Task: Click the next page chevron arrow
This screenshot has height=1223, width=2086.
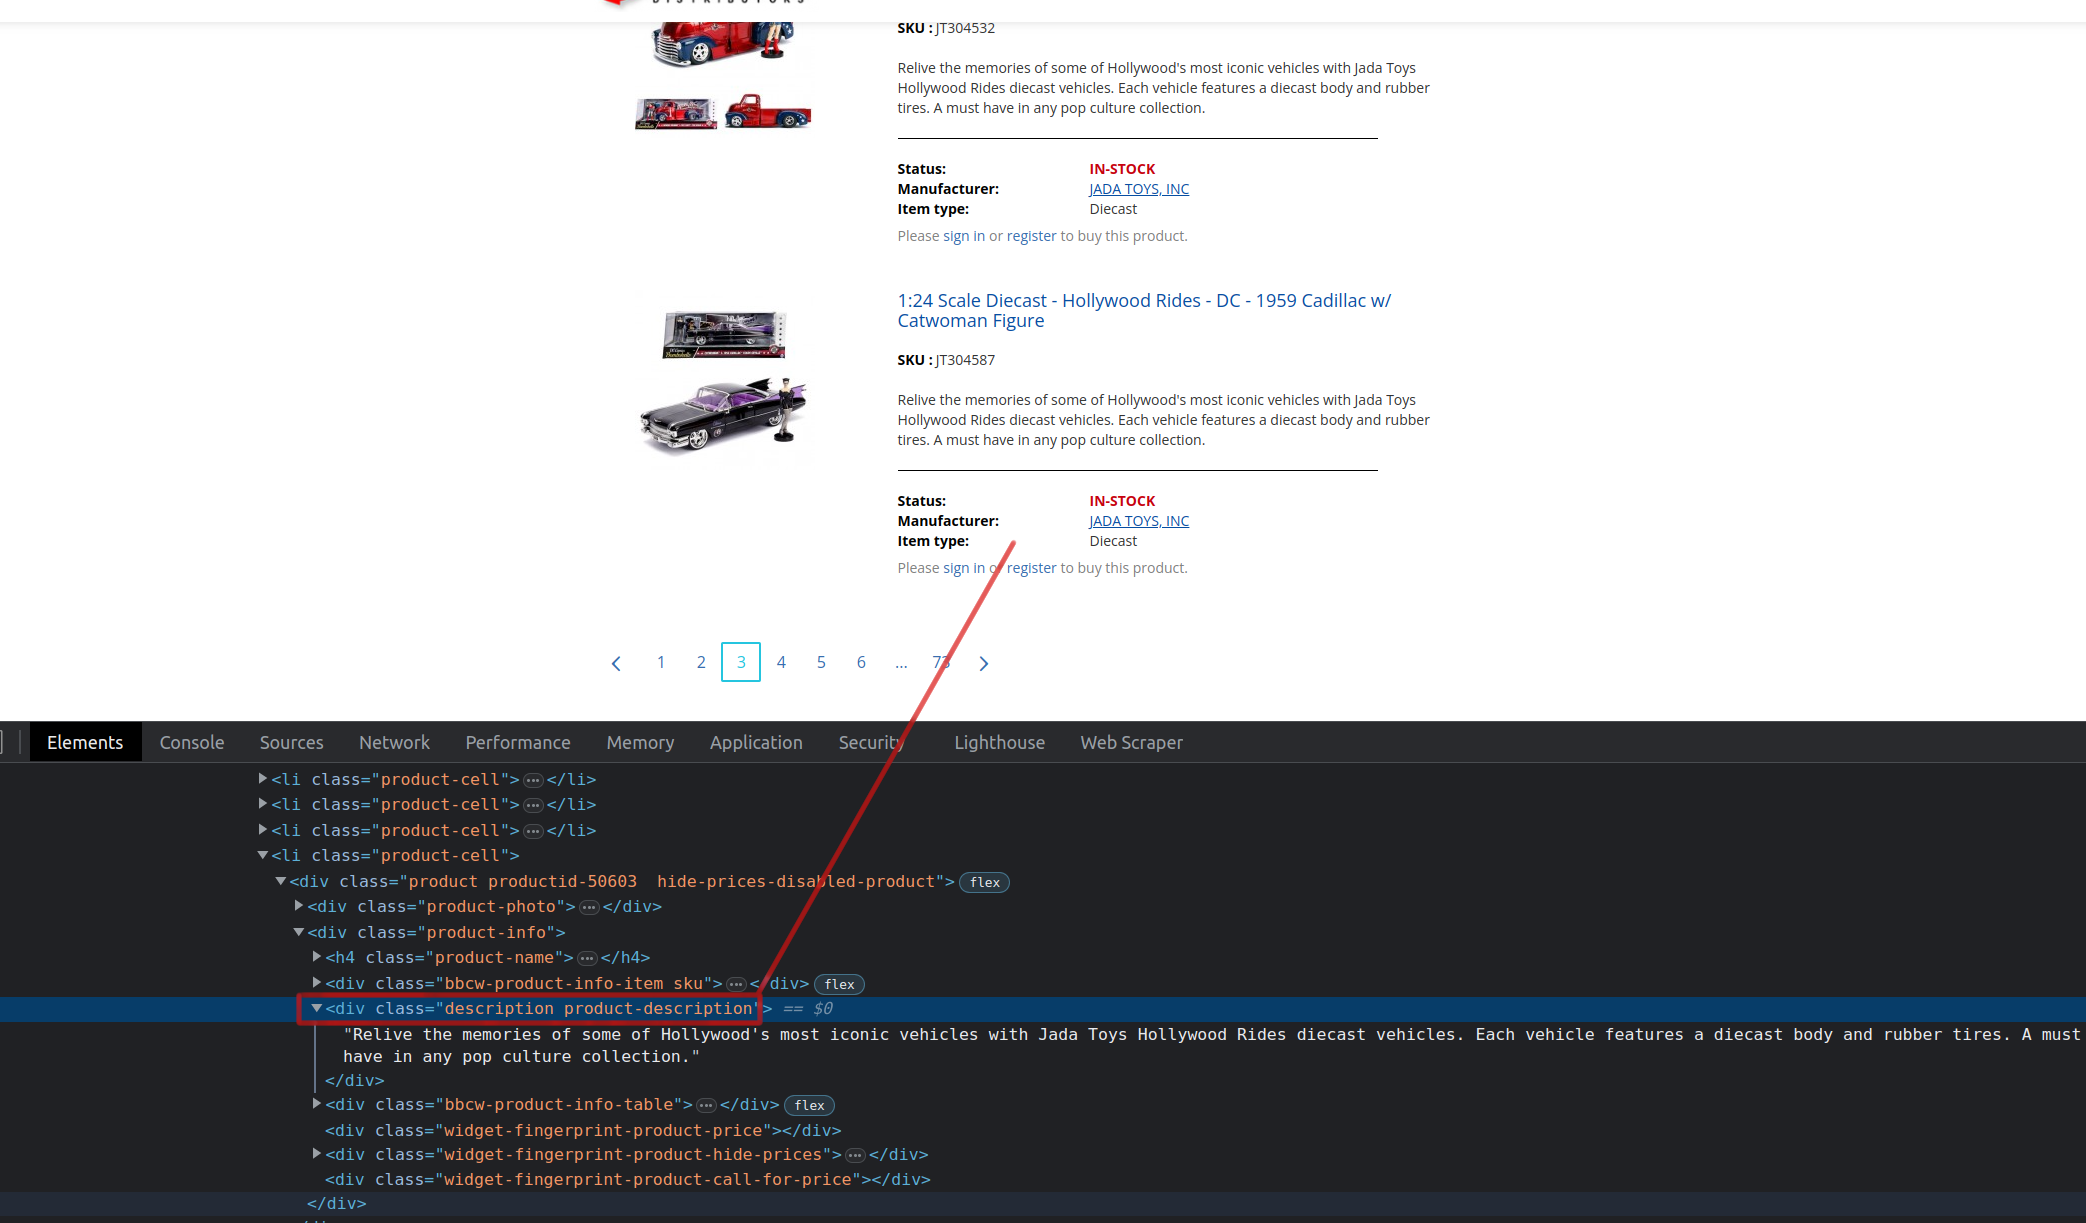Action: tap(984, 663)
